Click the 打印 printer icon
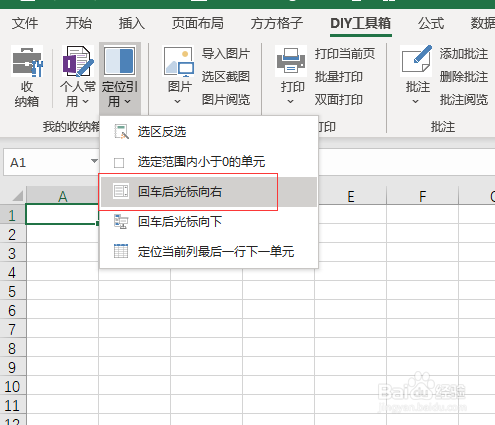The image size is (495, 425). click(291, 61)
